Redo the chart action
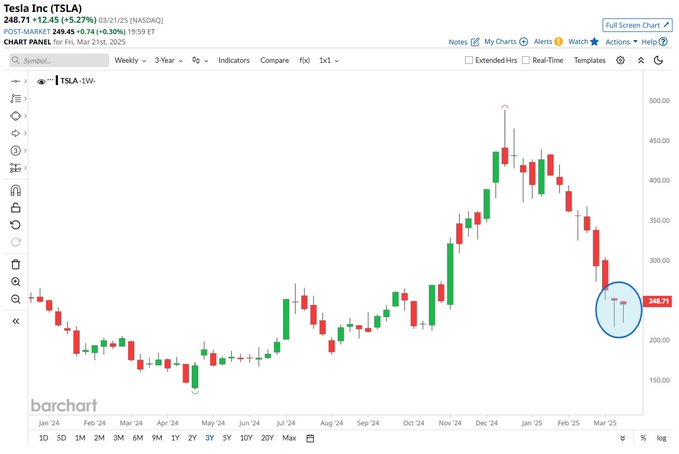 (x=16, y=242)
